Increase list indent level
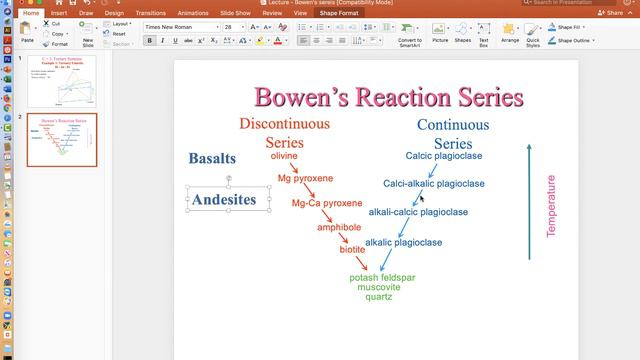This screenshot has width=640, height=360. click(x=352, y=27)
